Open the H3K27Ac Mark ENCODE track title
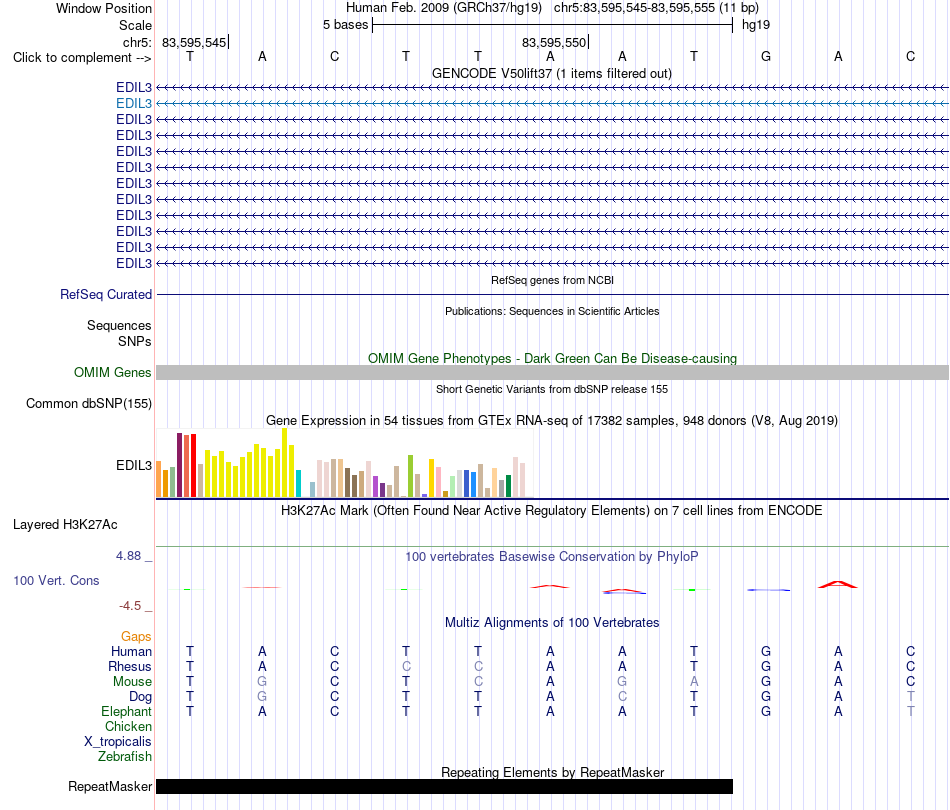 (551, 511)
